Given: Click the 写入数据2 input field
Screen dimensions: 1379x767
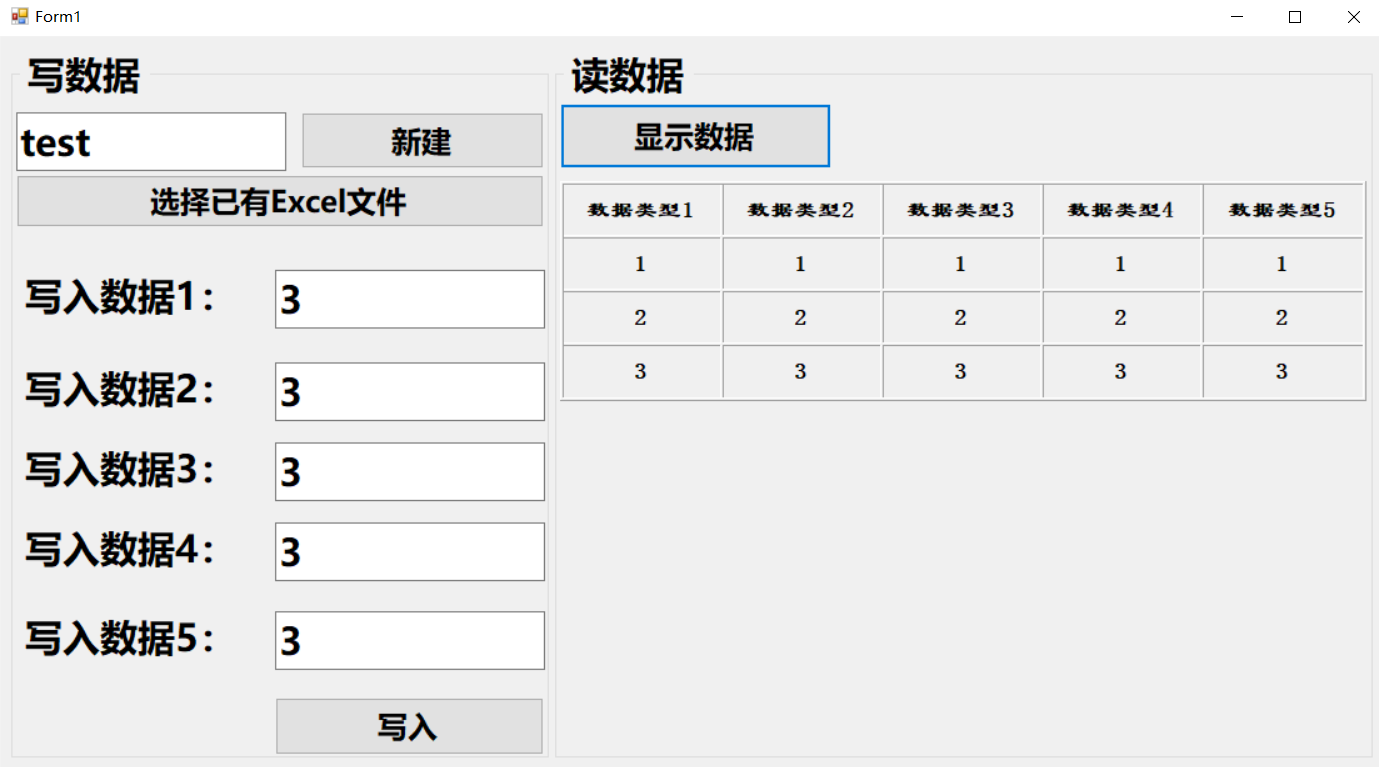Looking at the screenshot, I should (x=409, y=391).
